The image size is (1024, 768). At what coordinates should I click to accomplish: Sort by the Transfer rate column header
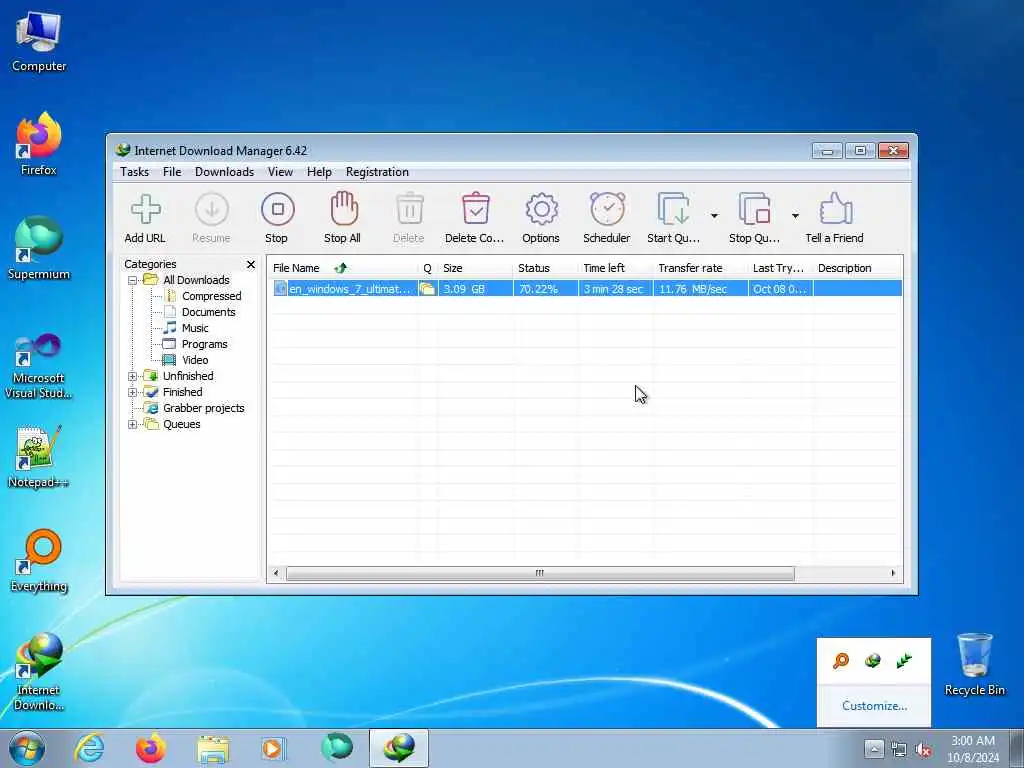[x=700, y=268]
